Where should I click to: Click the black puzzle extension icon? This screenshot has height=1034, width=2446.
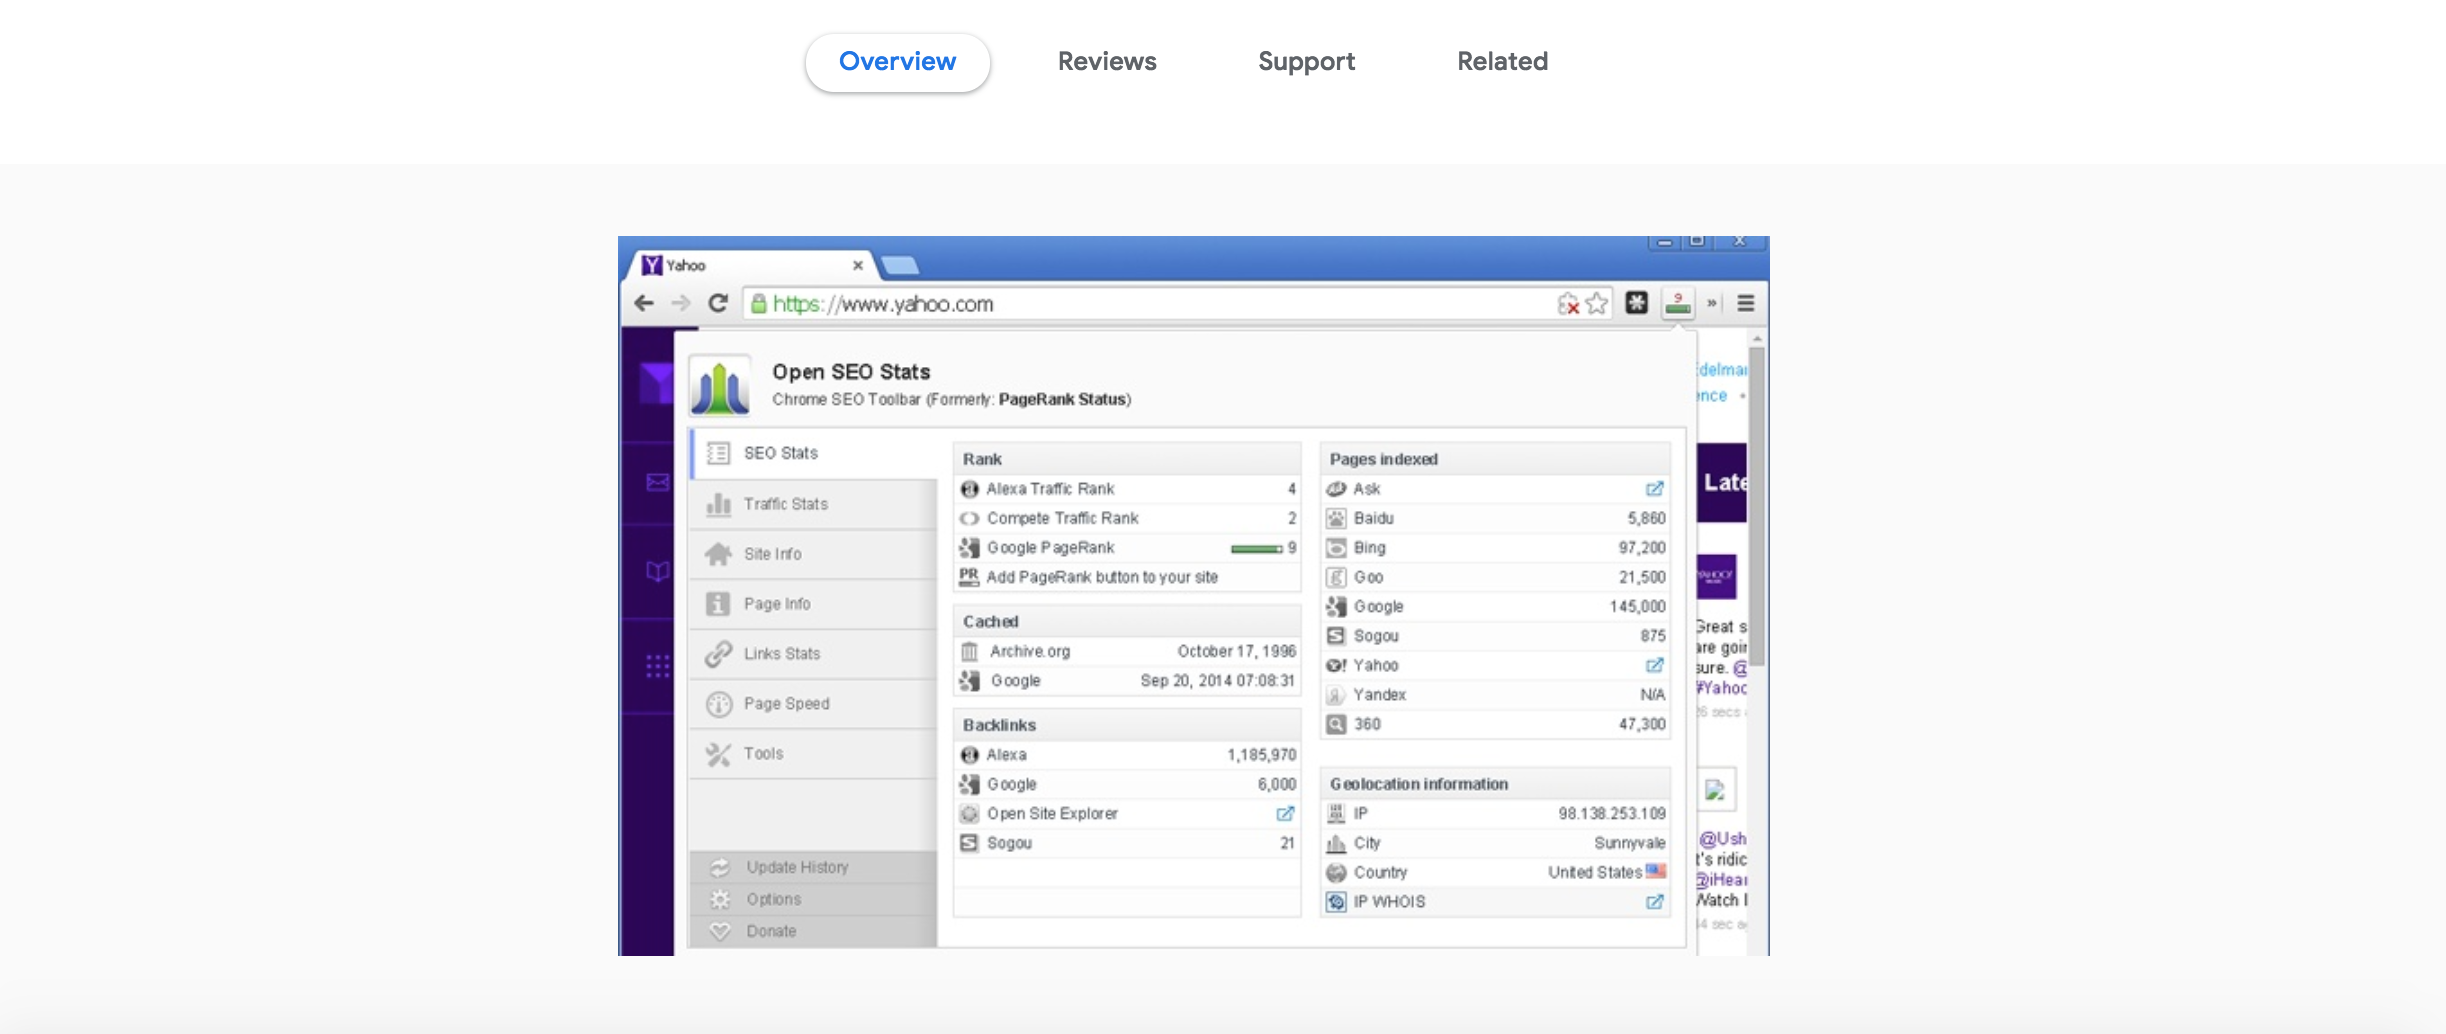pos(1637,303)
